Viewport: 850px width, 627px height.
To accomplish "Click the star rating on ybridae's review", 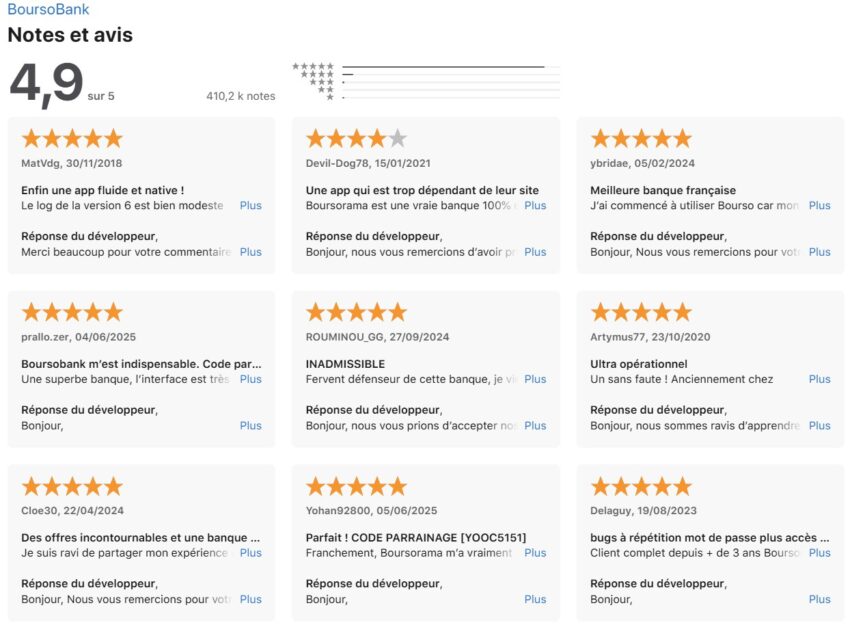I will pyautogui.click(x=641, y=139).
